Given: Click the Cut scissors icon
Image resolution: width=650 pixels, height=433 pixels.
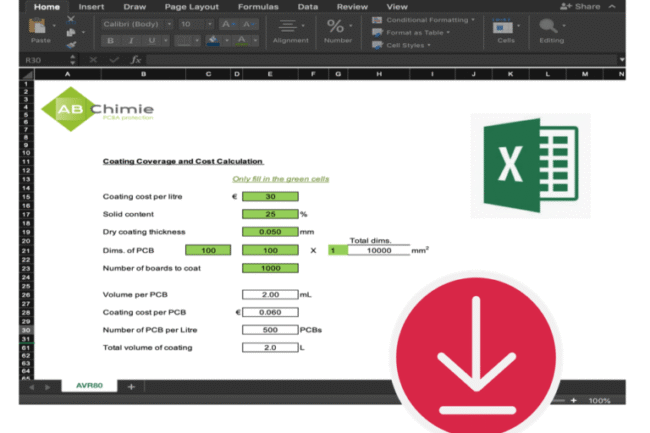Looking at the screenshot, I should (x=70, y=20).
